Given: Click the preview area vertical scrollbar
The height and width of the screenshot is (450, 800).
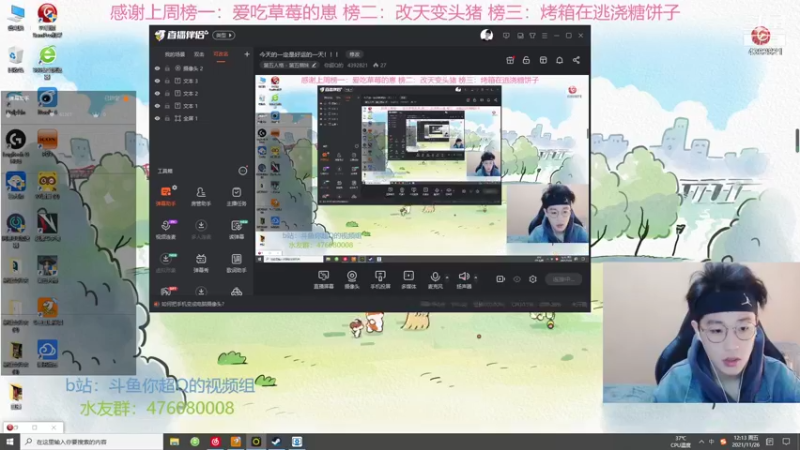Looking at the screenshot, I should click(588, 134).
